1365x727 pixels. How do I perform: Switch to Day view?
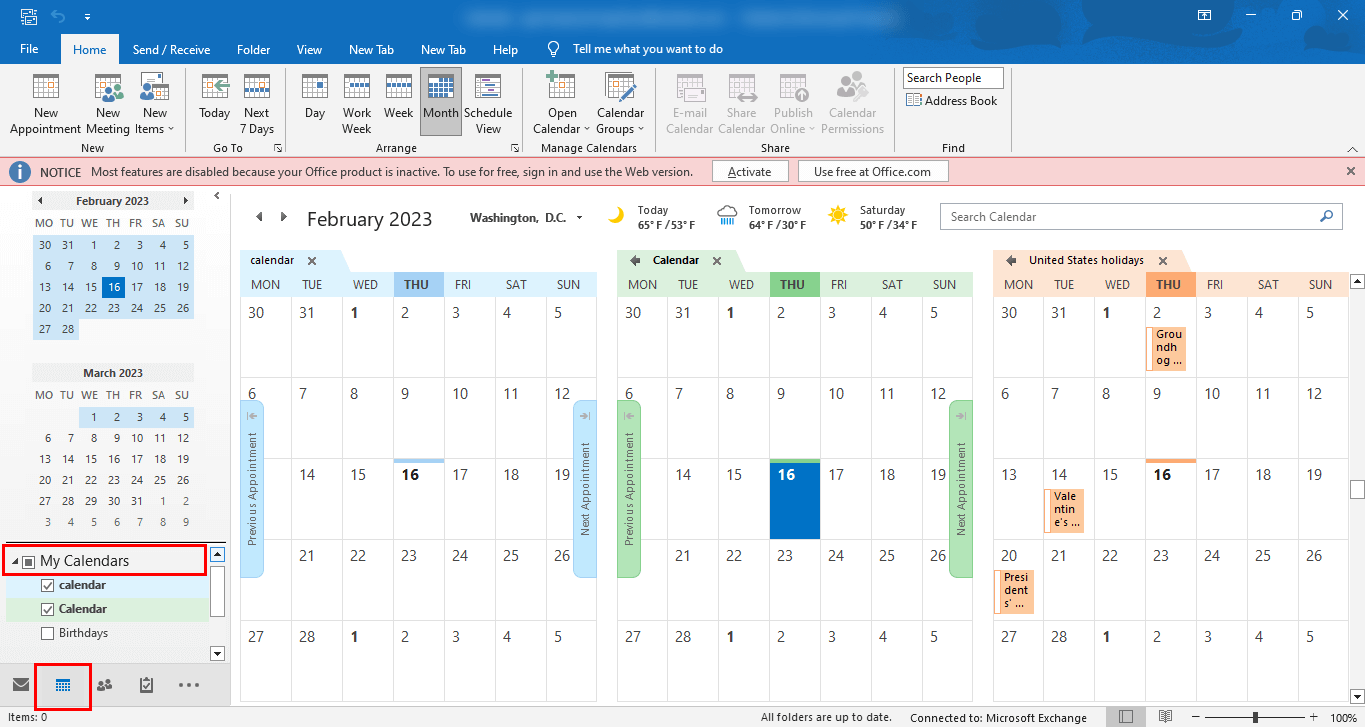315,98
